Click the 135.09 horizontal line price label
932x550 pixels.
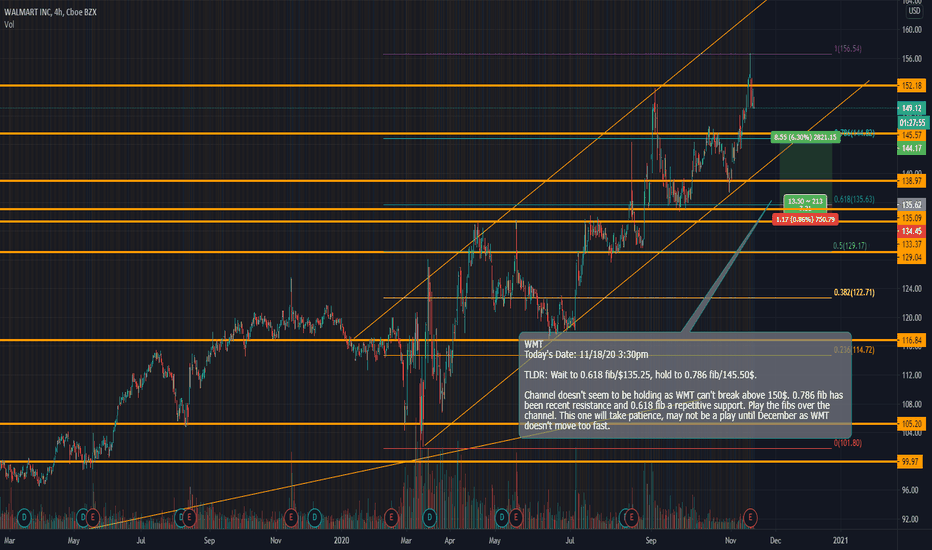[x=912, y=218]
